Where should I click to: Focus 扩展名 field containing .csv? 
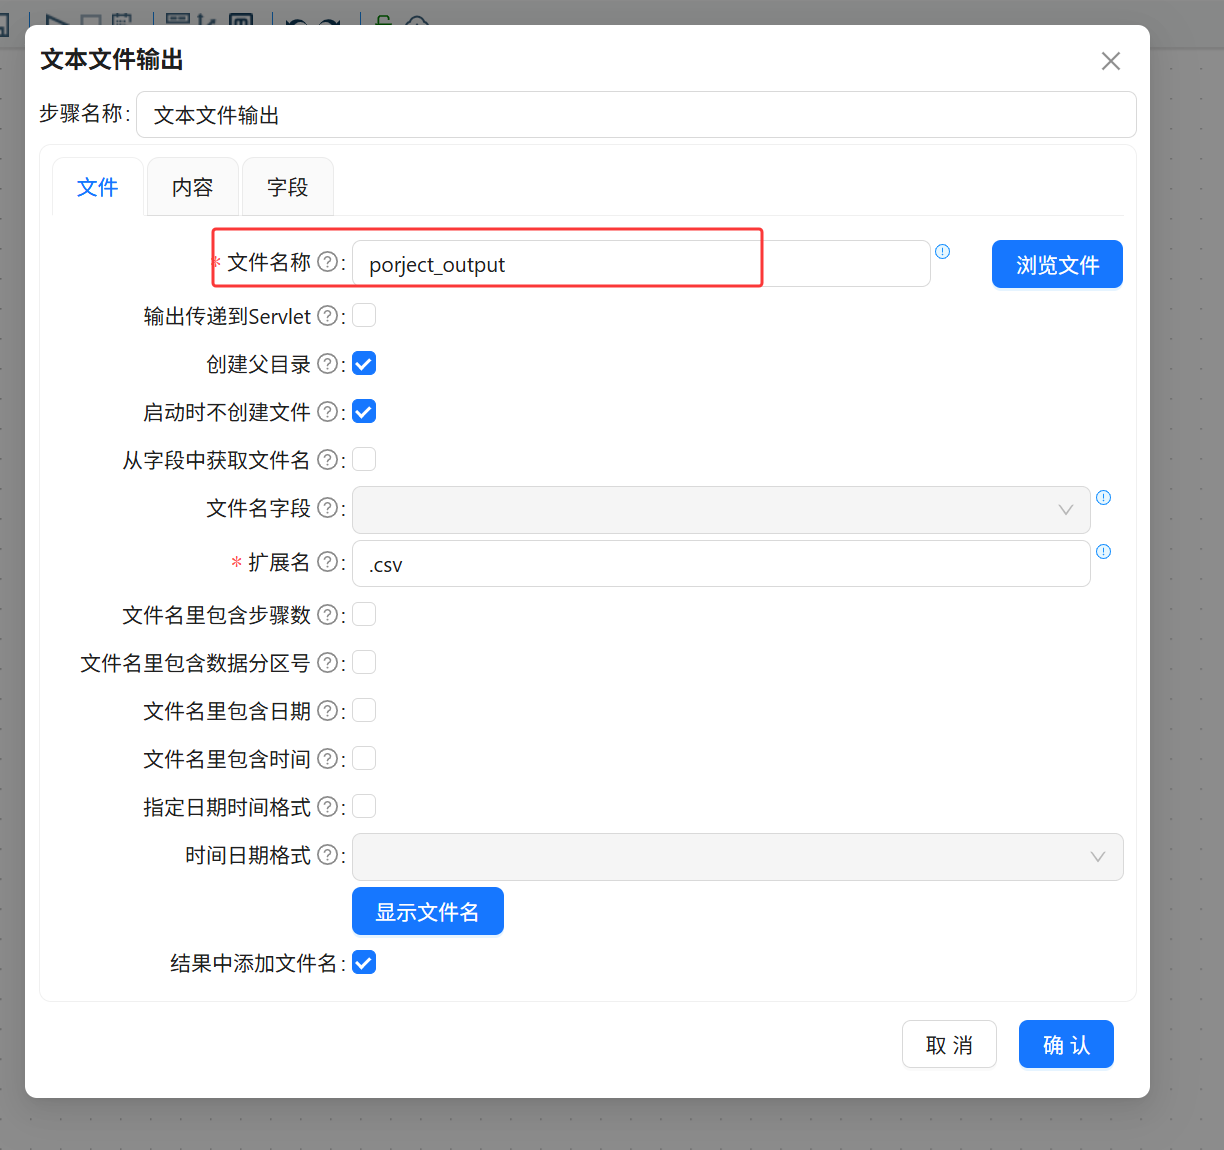coord(721,564)
